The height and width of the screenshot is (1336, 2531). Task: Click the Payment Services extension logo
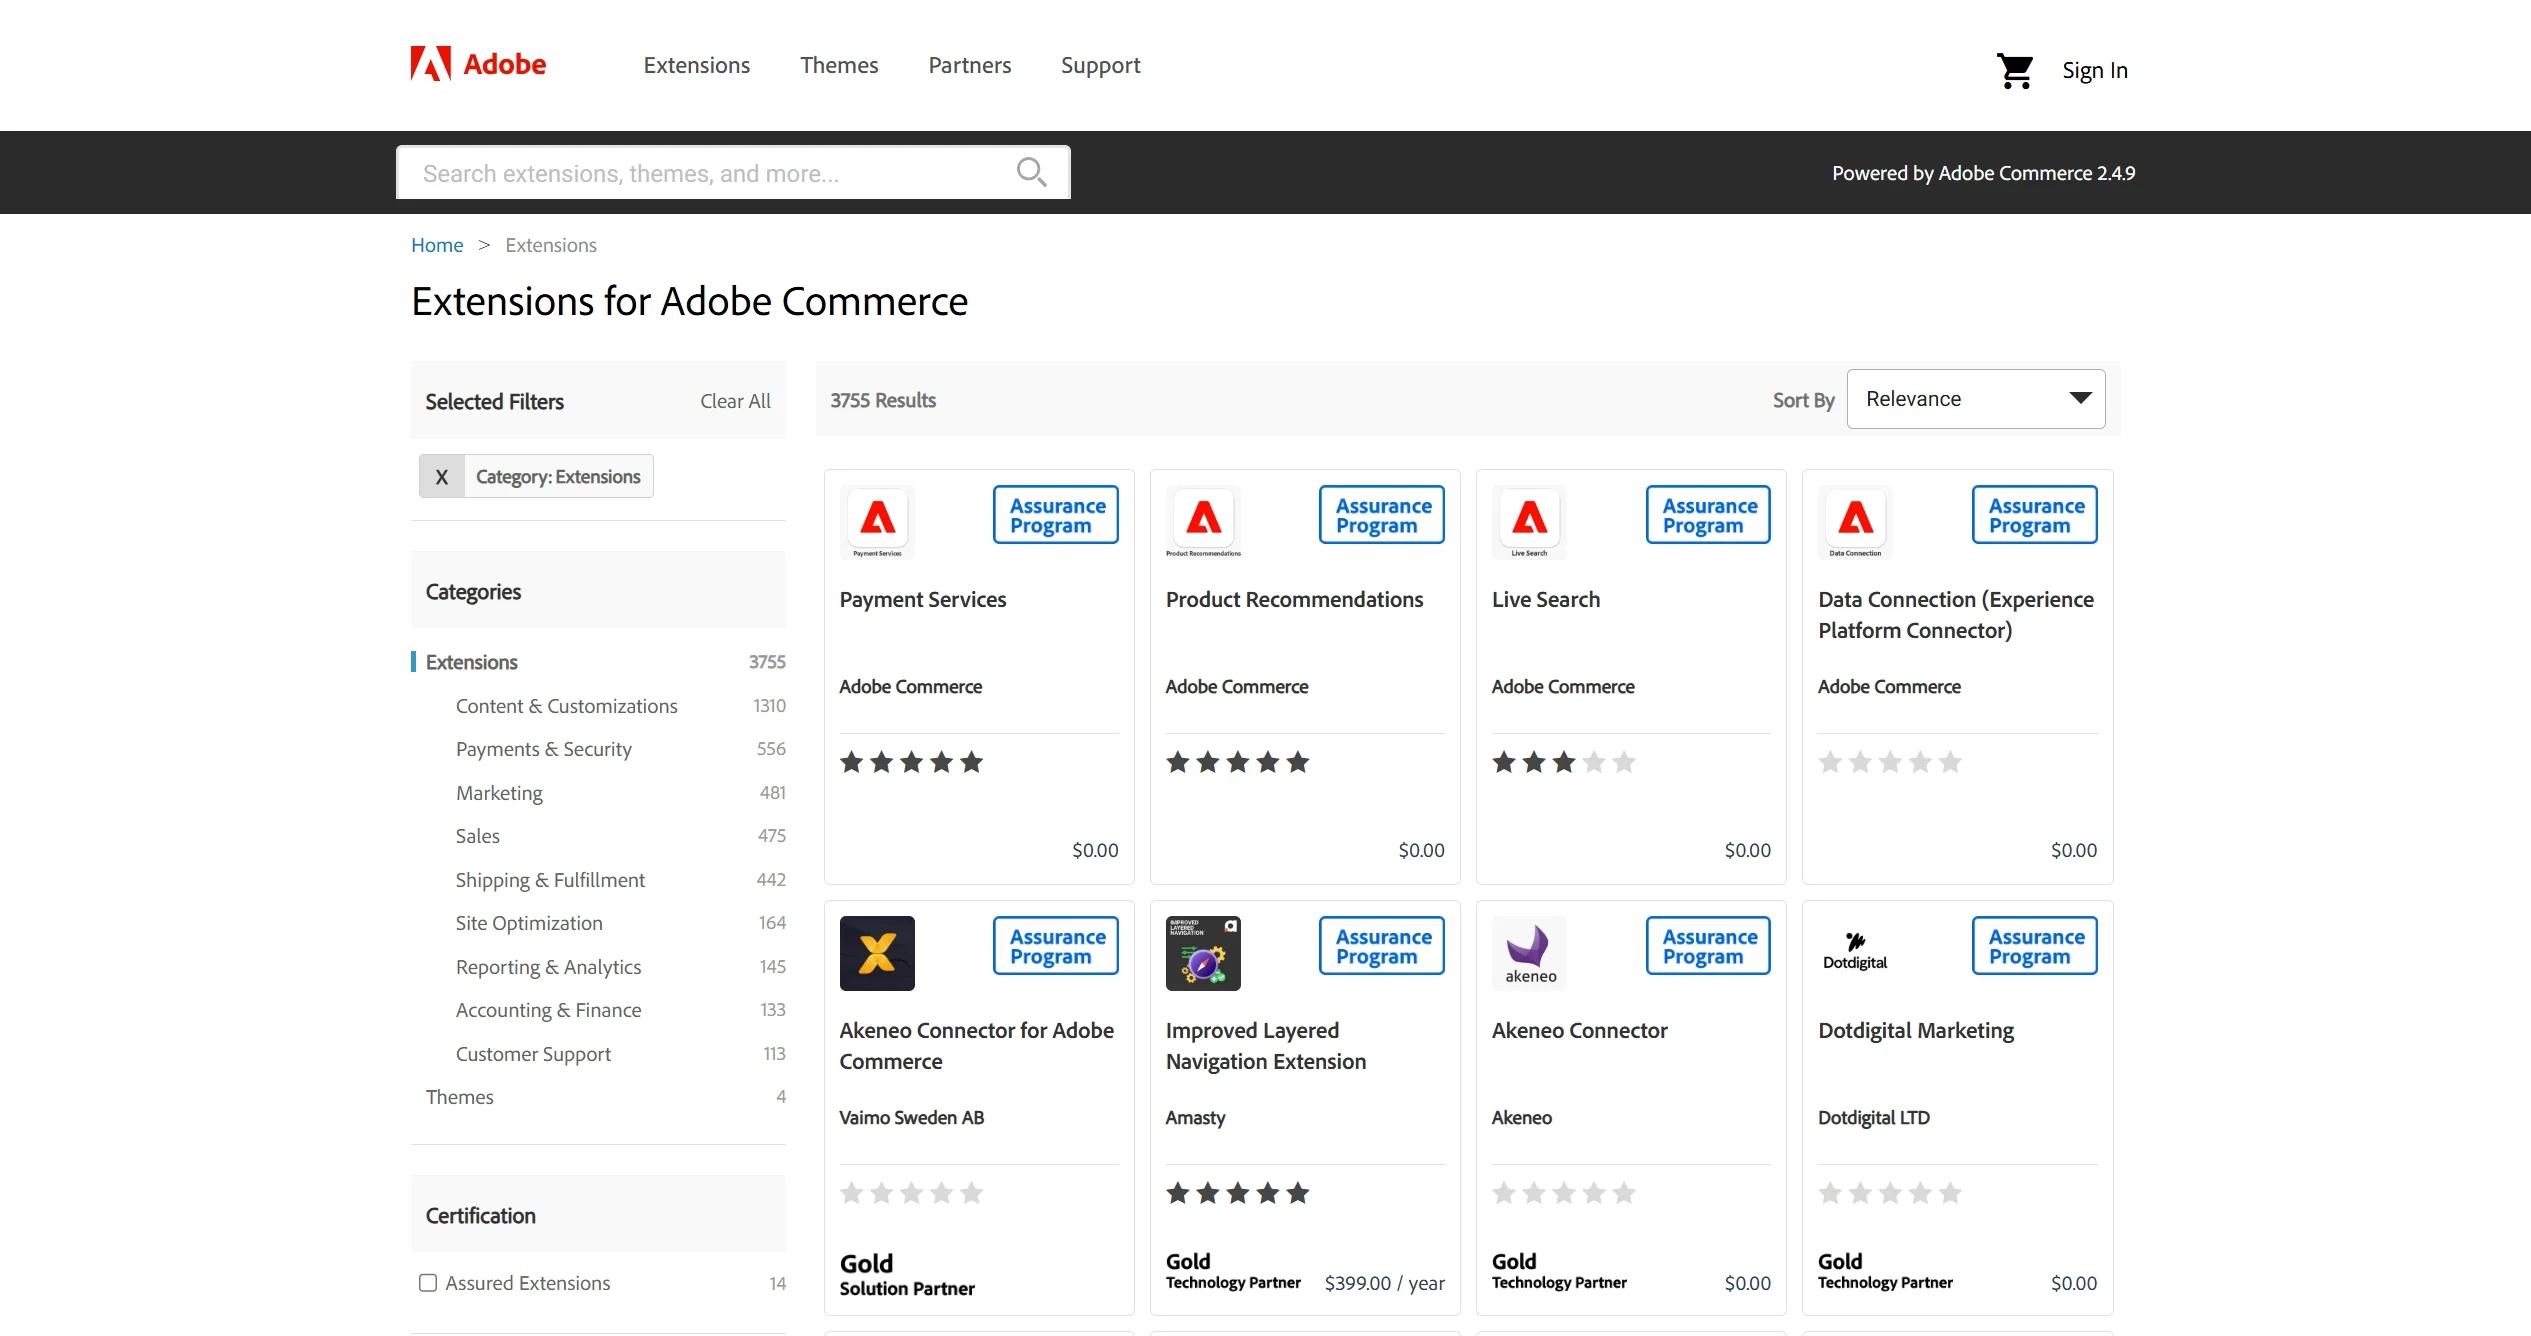point(877,522)
